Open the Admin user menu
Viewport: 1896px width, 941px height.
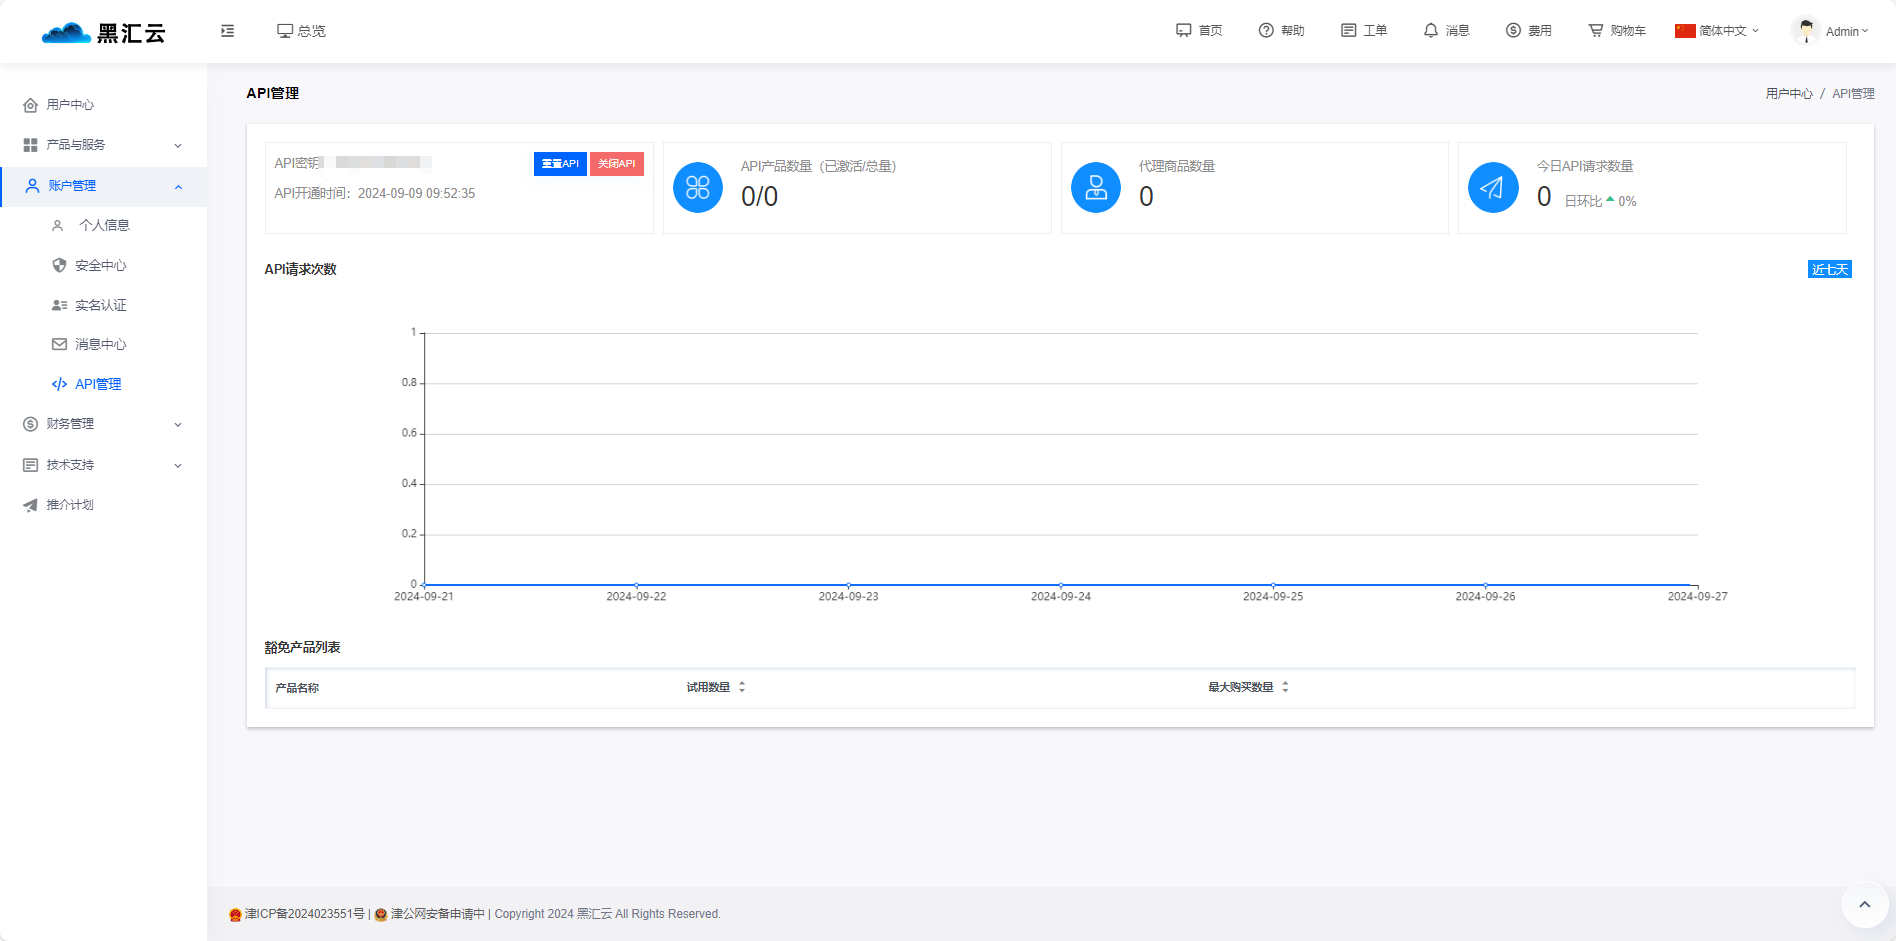[1846, 32]
